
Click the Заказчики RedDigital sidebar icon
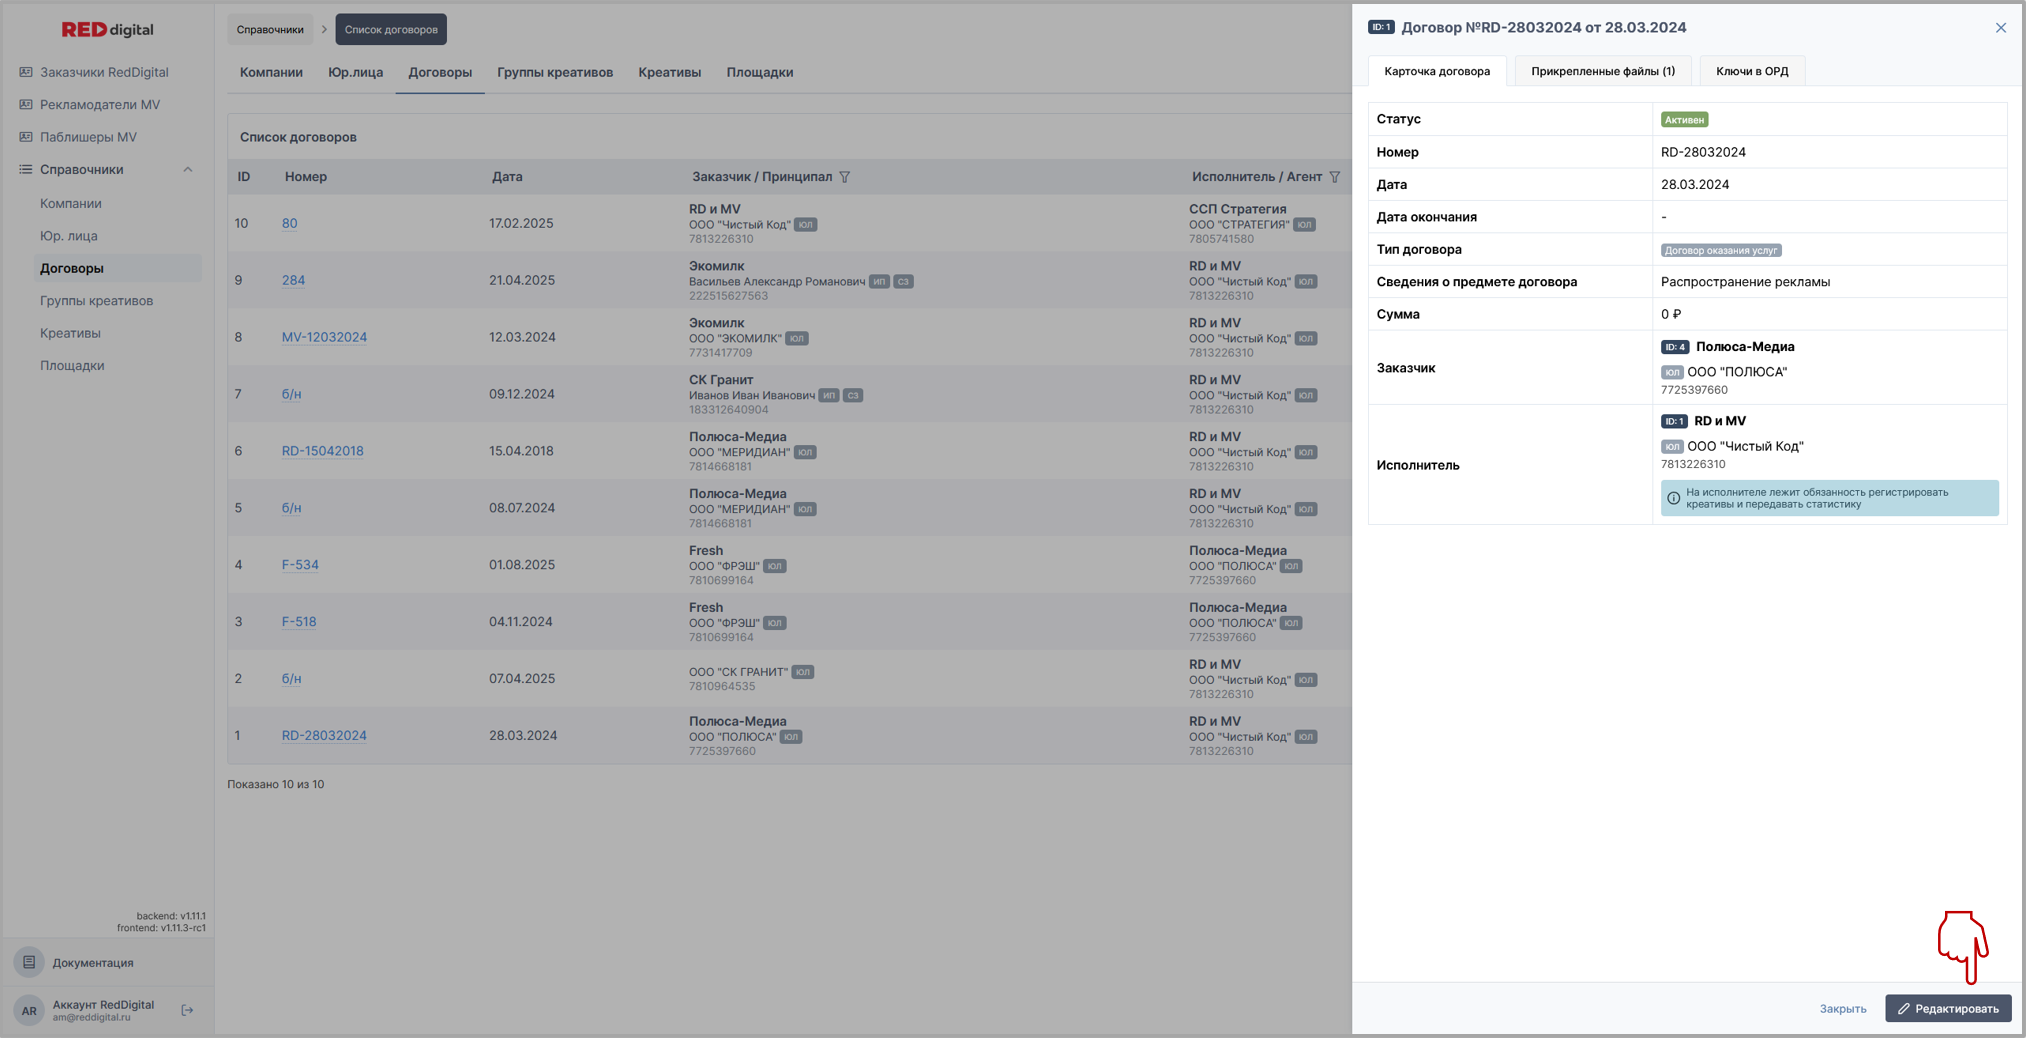coord(26,72)
